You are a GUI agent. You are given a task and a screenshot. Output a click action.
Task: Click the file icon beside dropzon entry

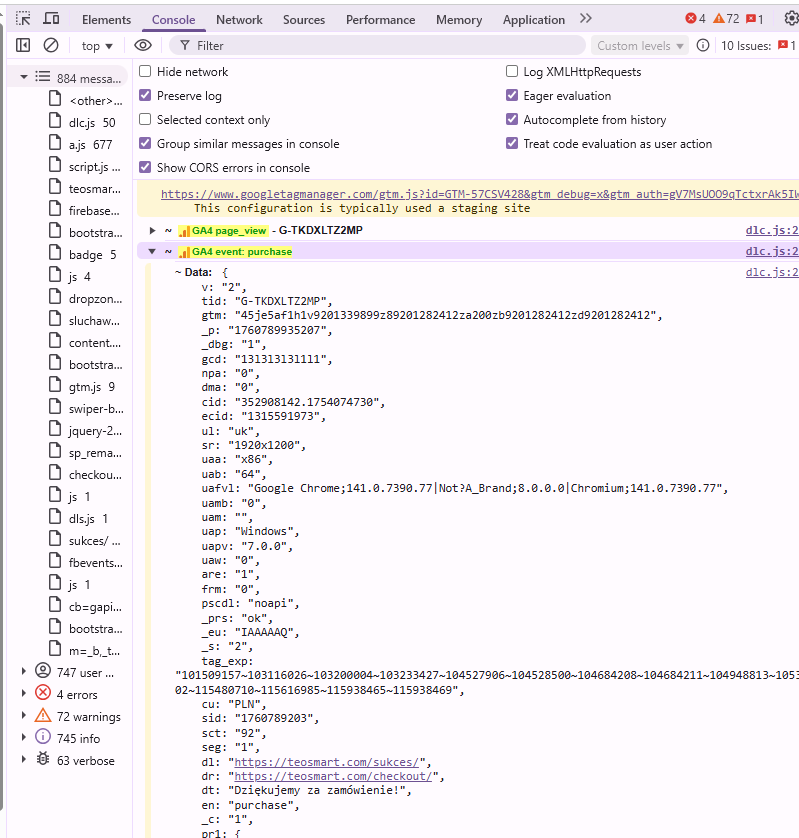tap(55, 297)
